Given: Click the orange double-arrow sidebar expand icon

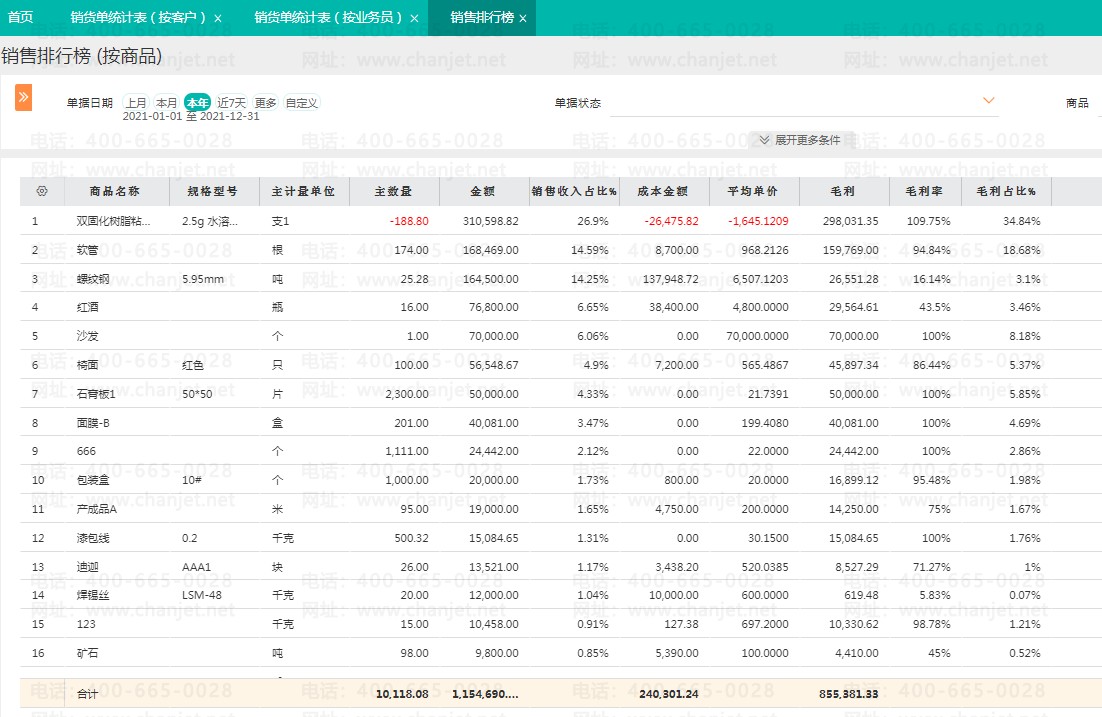Looking at the screenshot, I should pyautogui.click(x=23, y=97).
